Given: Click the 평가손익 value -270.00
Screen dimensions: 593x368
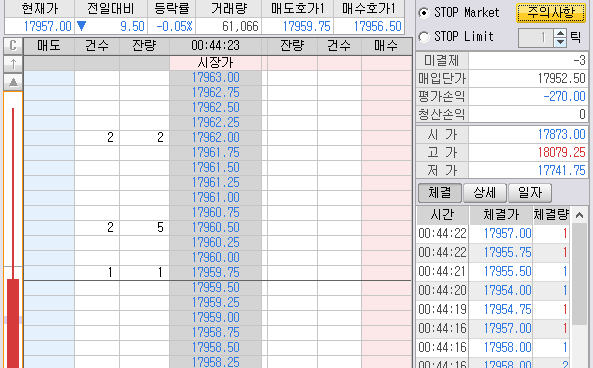Looking at the screenshot, I should 565,96.
